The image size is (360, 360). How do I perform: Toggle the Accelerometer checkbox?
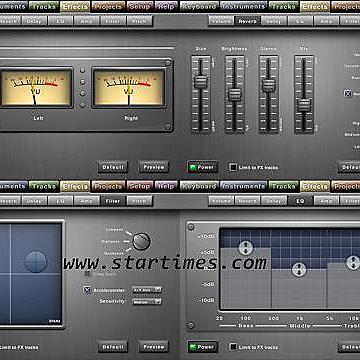pos(87,290)
